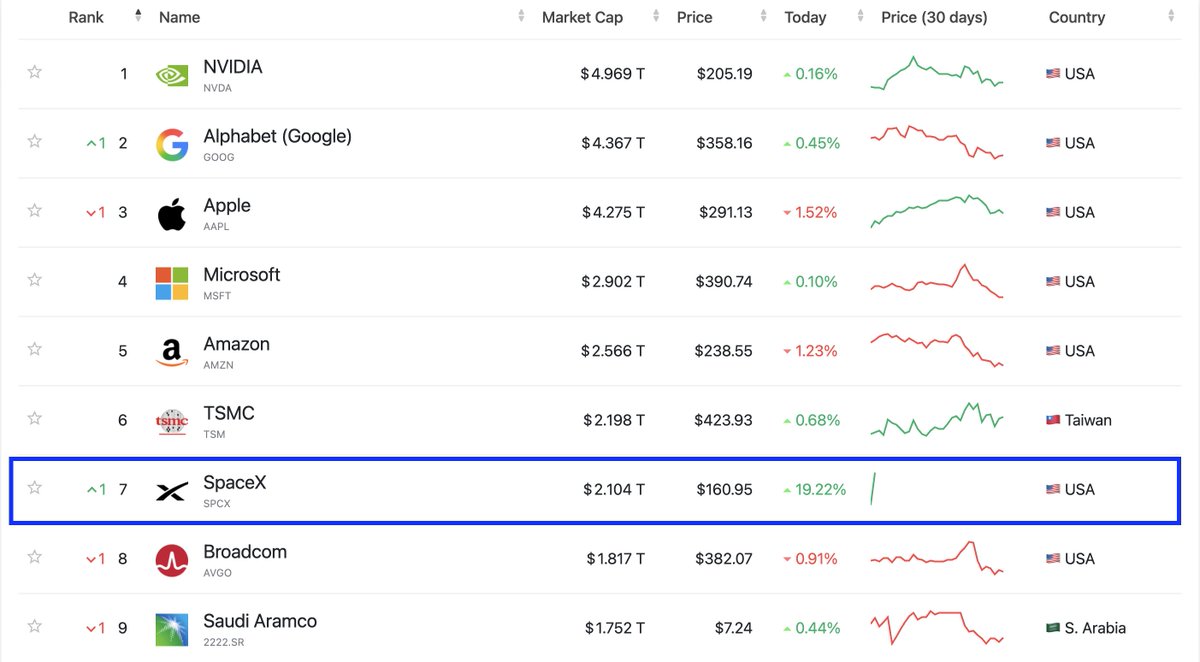The height and width of the screenshot is (662, 1200).
Task: Star the Saudi Aramco row
Action: click(35, 626)
